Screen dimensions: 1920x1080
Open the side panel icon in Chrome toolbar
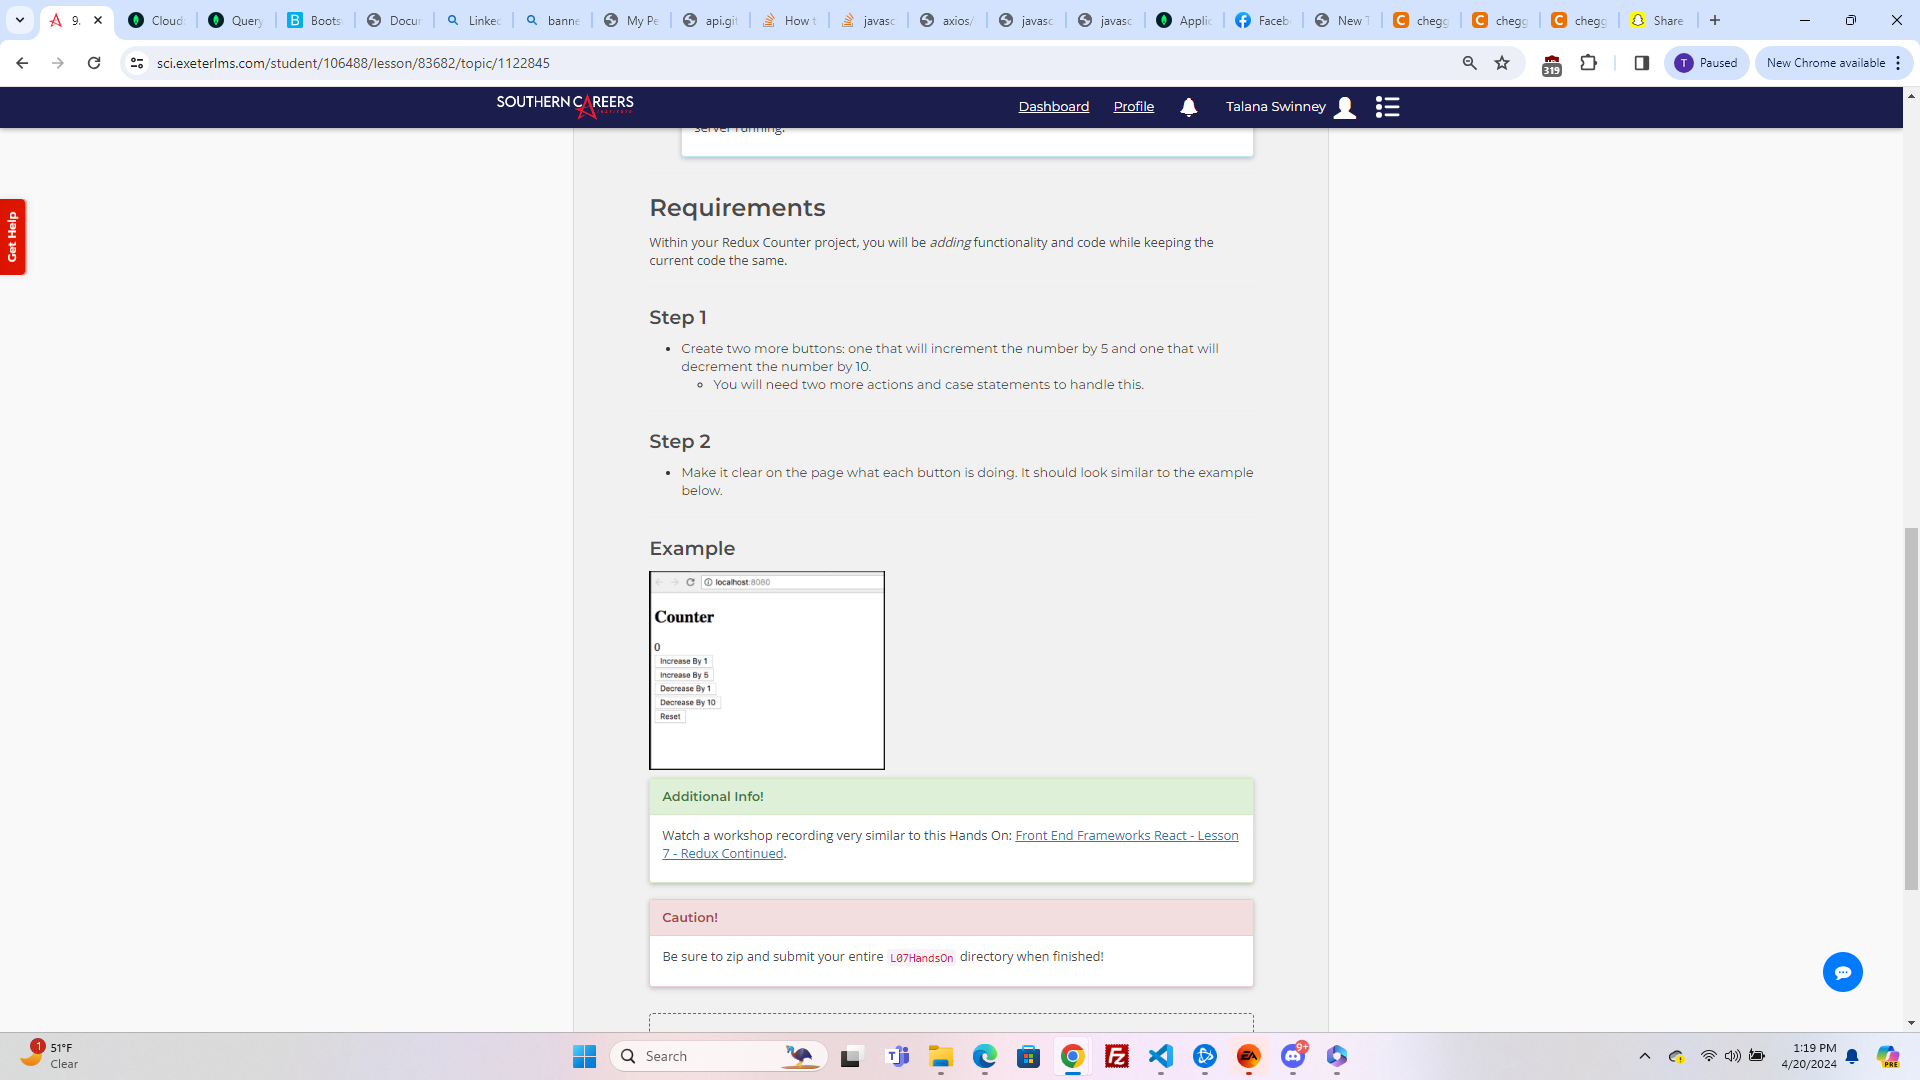pyautogui.click(x=1641, y=62)
